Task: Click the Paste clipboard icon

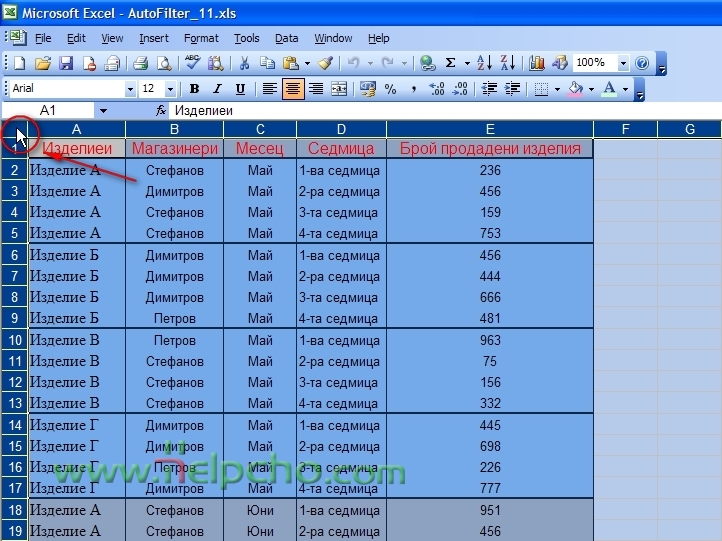Action: (291, 63)
